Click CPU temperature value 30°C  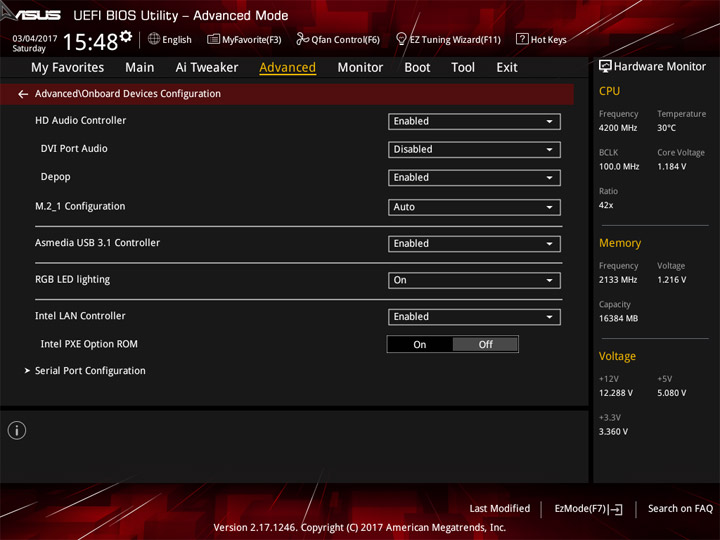(x=666, y=128)
